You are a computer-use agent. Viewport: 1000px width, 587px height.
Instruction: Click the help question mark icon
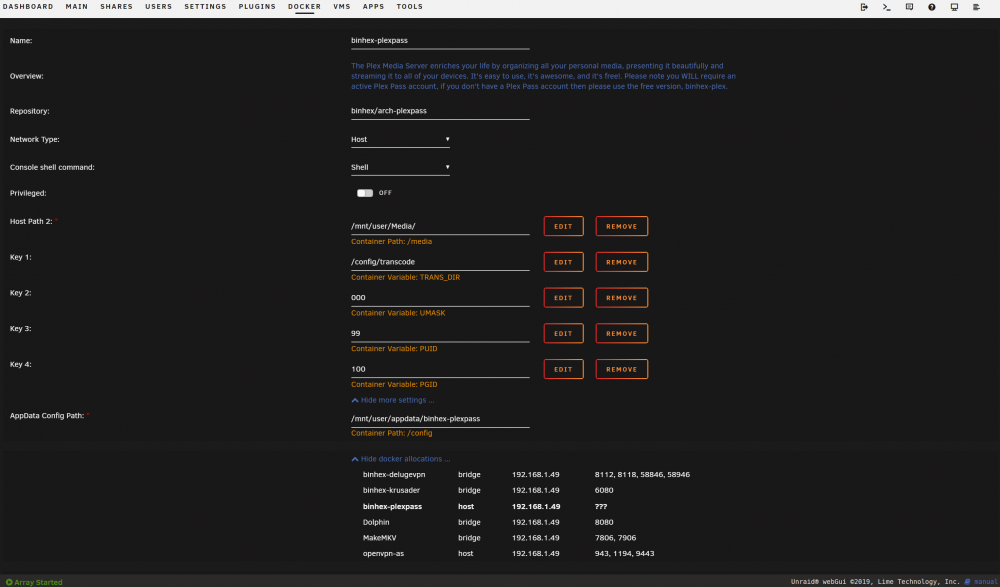click(x=932, y=7)
